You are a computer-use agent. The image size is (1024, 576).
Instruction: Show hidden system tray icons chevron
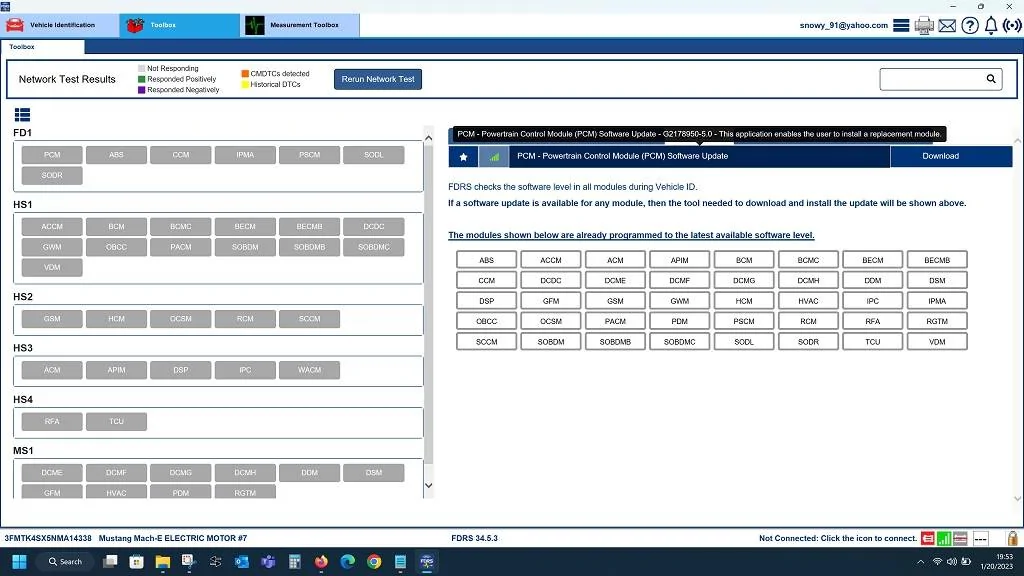(x=920, y=562)
